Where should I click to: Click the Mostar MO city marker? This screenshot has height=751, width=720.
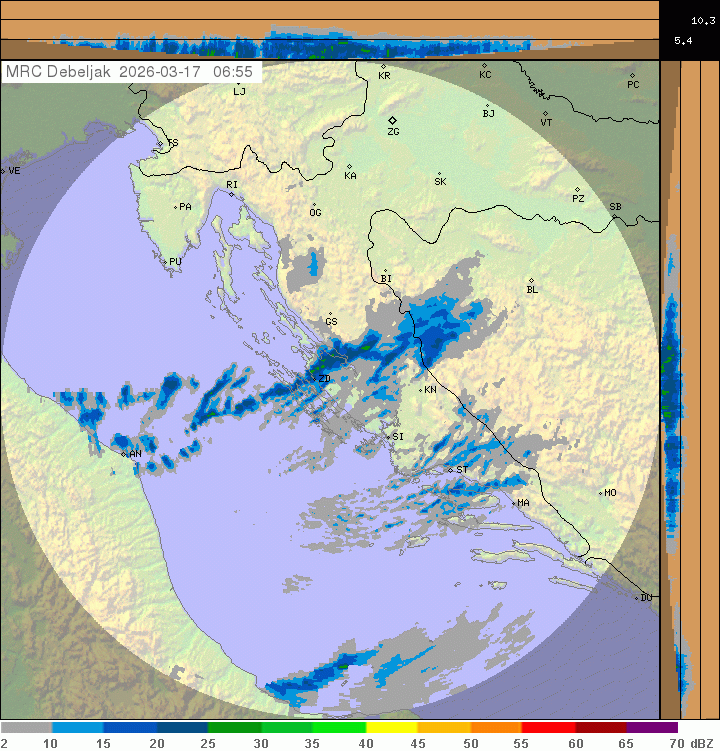click(x=600, y=493)
